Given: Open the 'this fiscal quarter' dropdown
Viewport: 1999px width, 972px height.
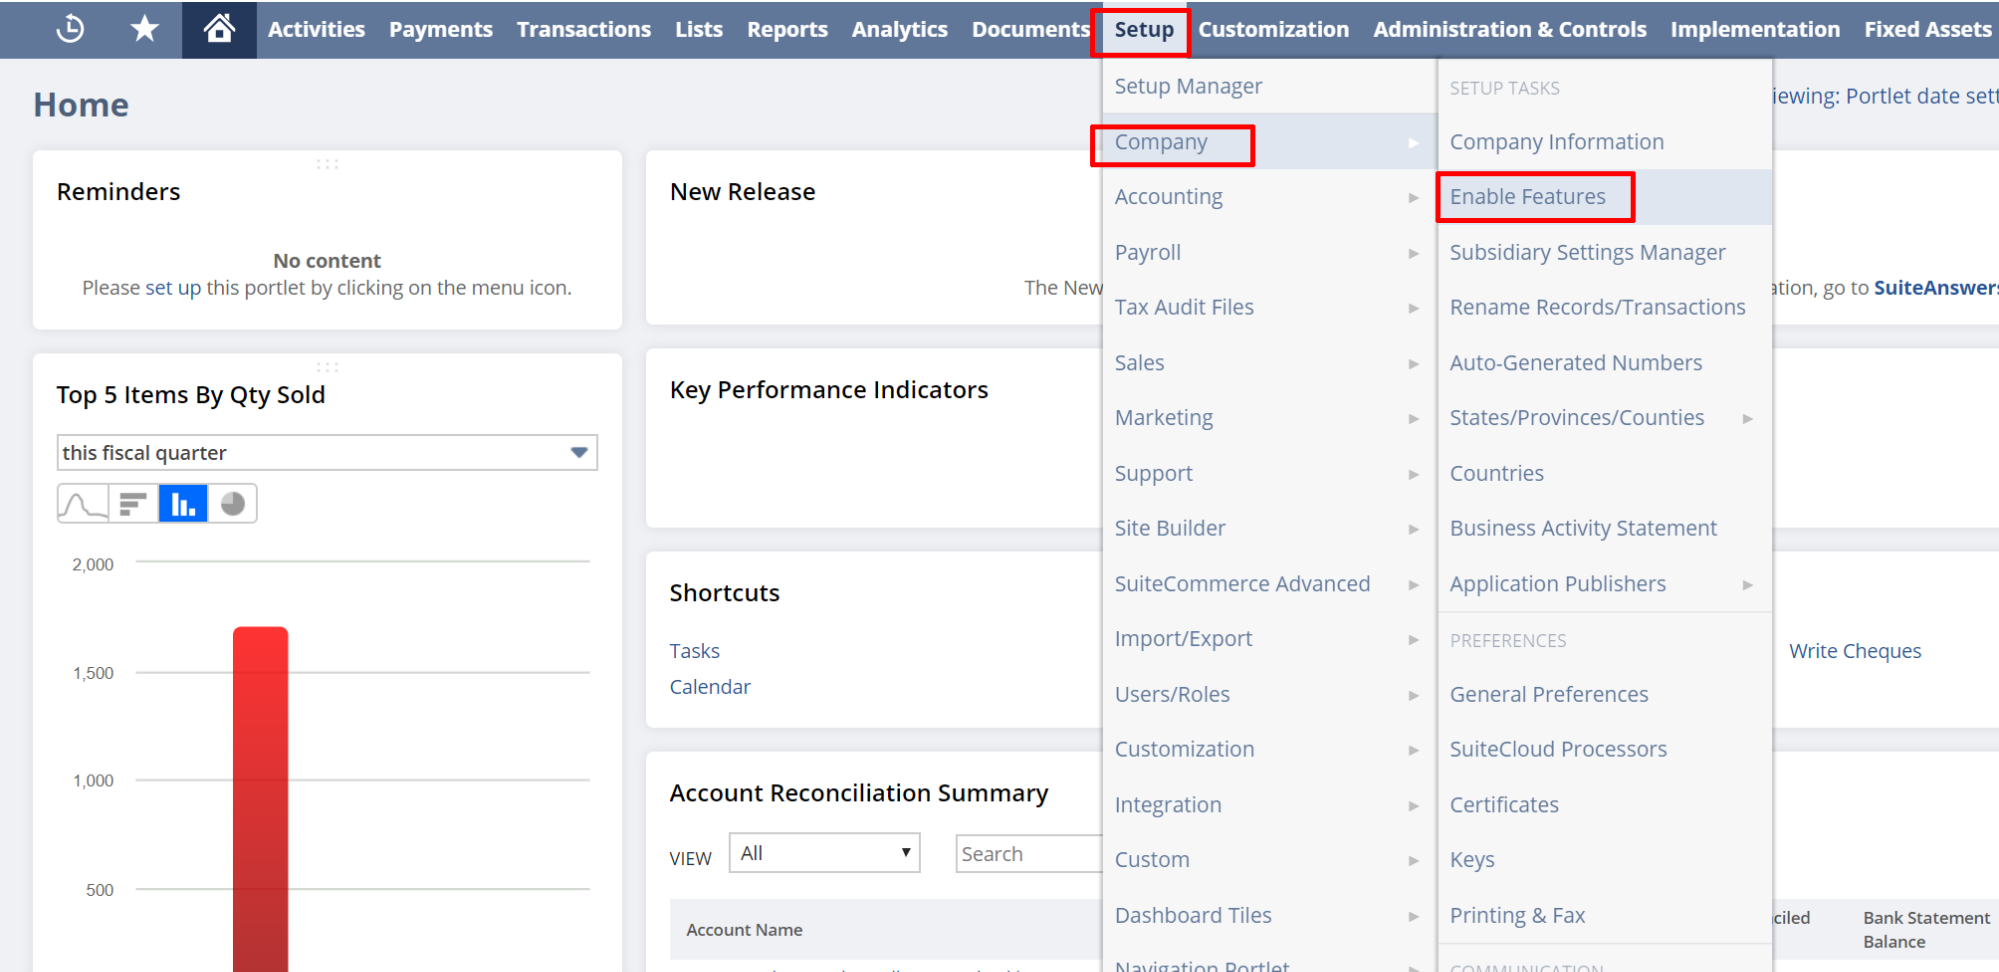Looking at the screenshot, I should [x=326, y=452].
